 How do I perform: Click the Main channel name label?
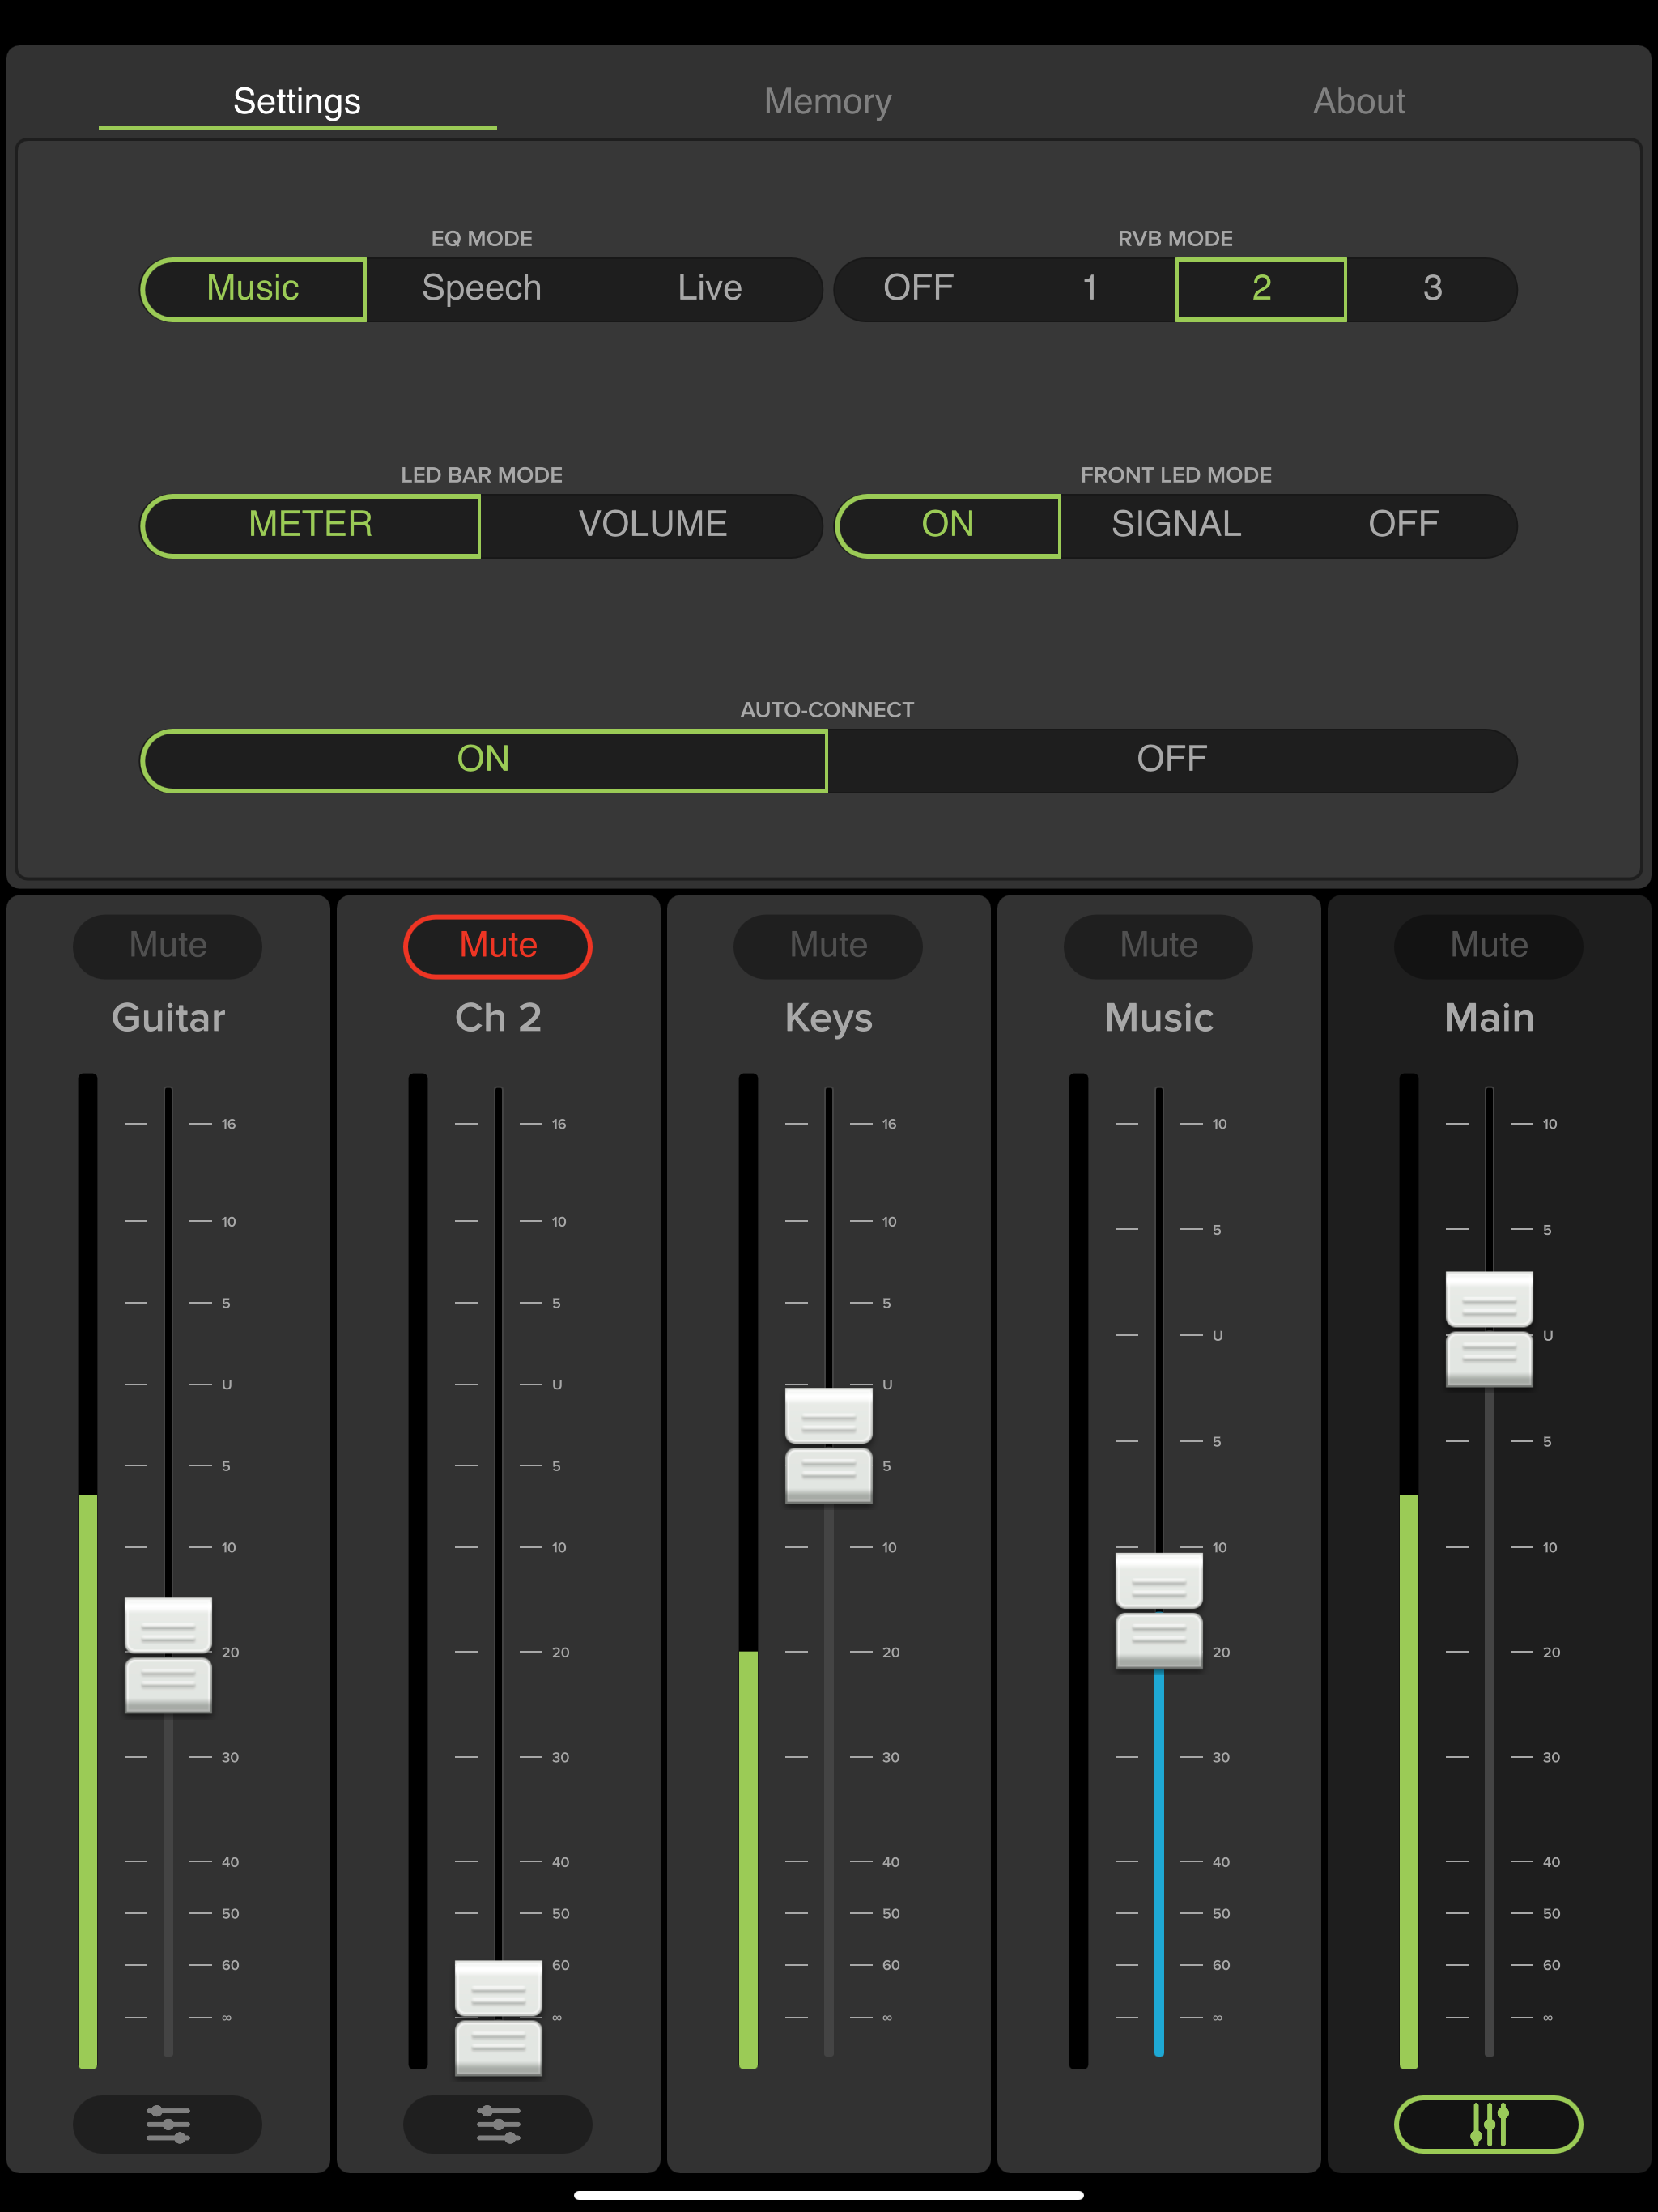[1488, 1018]
